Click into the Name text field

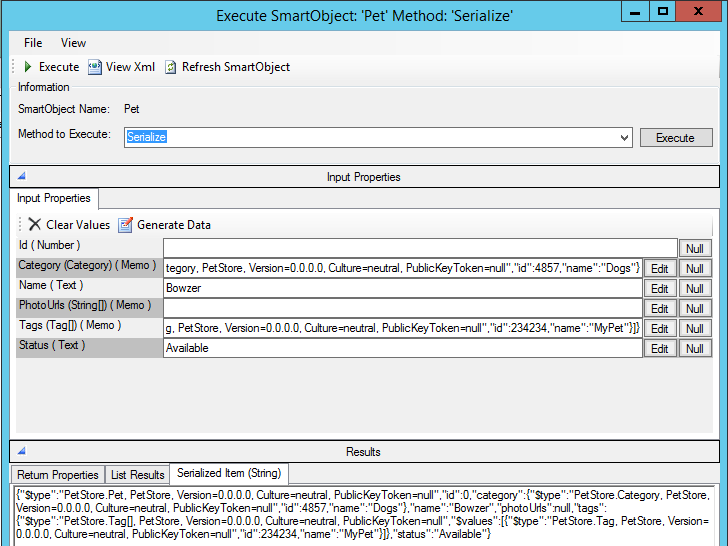pyautogui.click(x=402, y=288)
